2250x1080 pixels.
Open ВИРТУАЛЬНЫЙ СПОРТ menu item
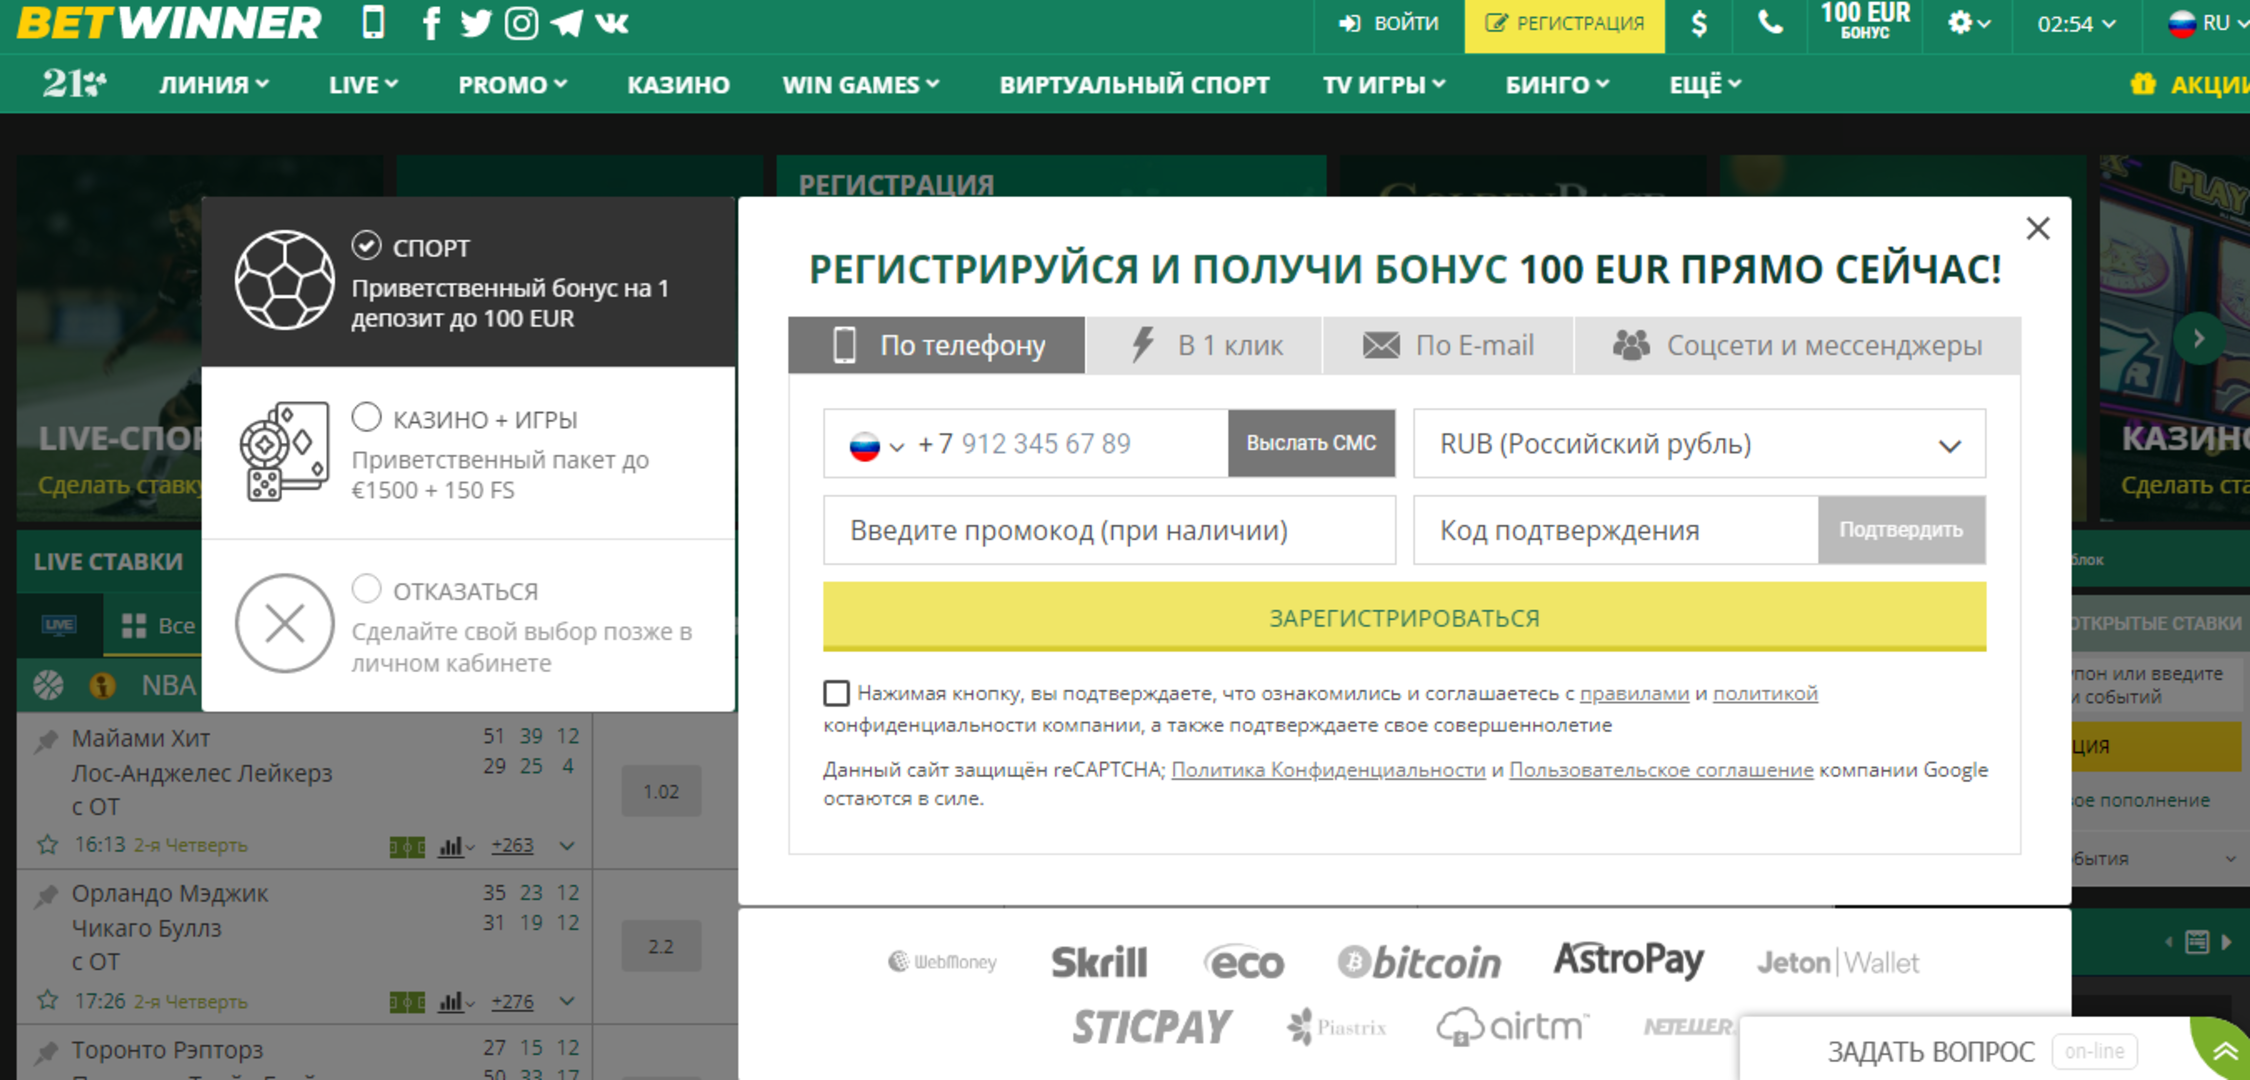tap(1134, 85)
